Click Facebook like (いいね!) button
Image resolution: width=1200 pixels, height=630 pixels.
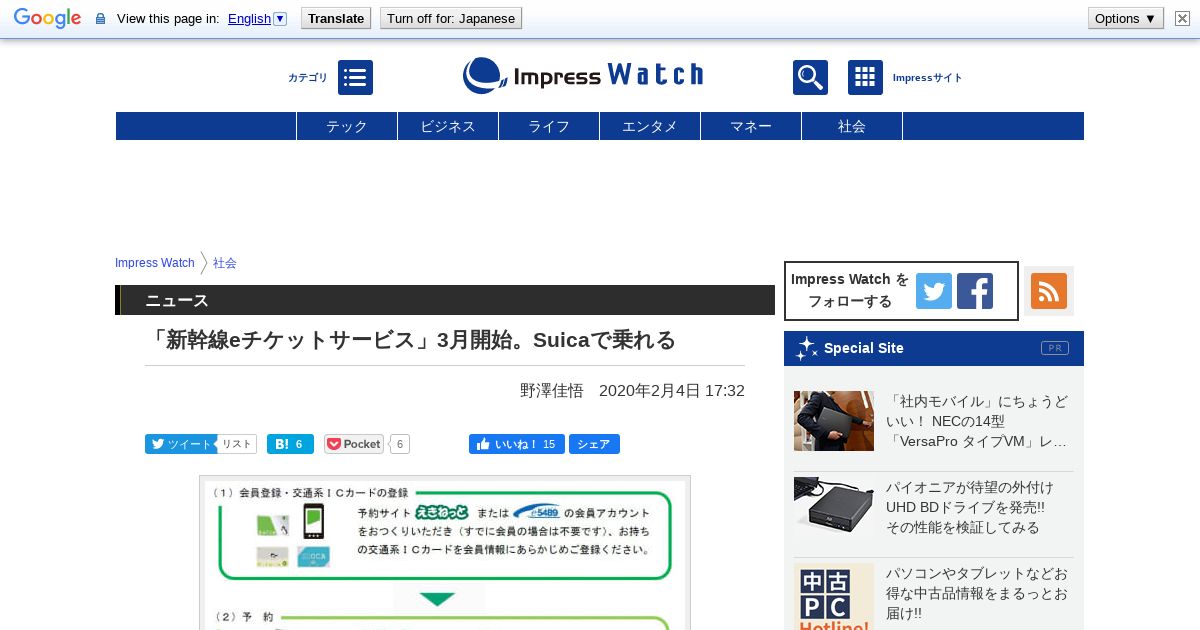pos(517,444)
